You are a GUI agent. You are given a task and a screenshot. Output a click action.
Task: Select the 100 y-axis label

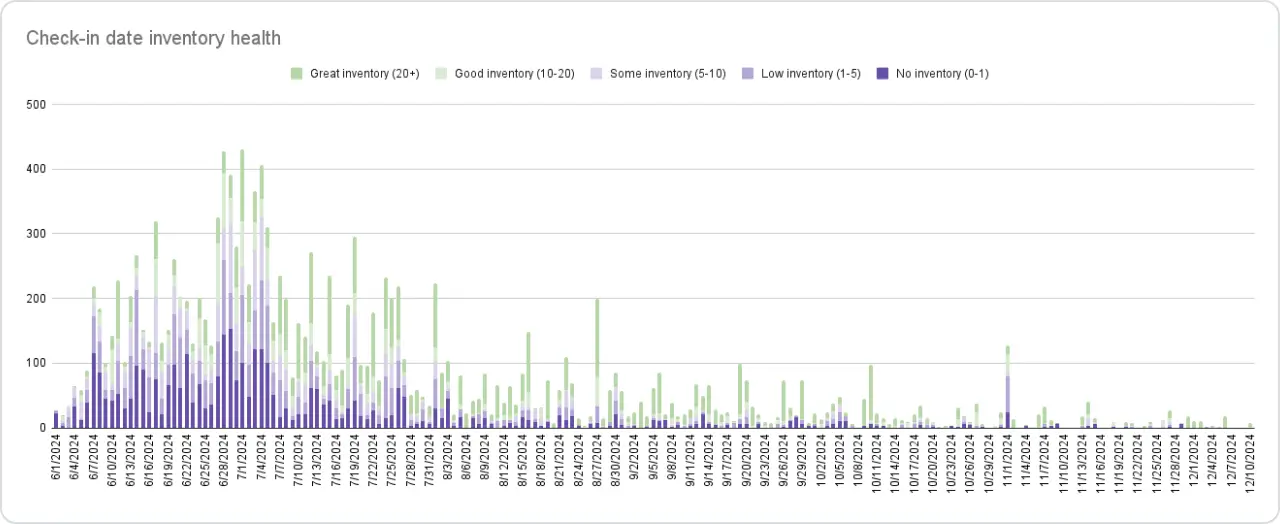point(35,363)
